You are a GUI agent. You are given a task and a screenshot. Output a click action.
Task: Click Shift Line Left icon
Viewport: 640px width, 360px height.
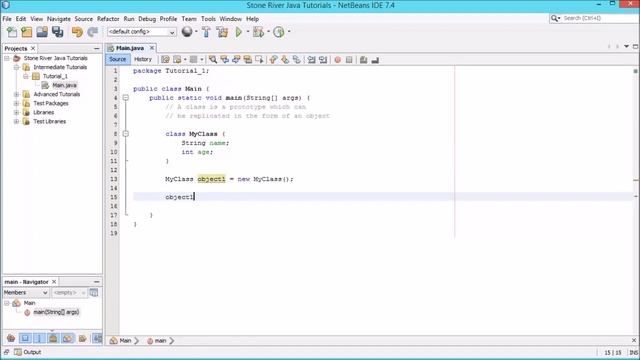coord(311,60)
